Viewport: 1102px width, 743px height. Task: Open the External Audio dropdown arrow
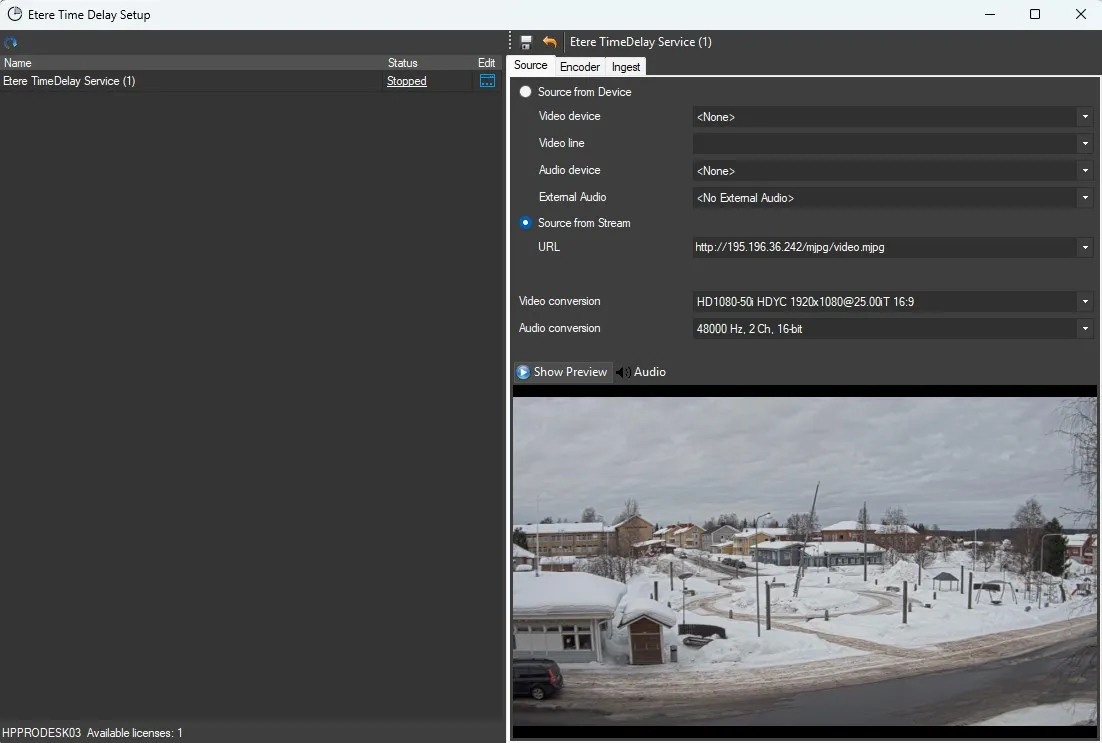1085,198
